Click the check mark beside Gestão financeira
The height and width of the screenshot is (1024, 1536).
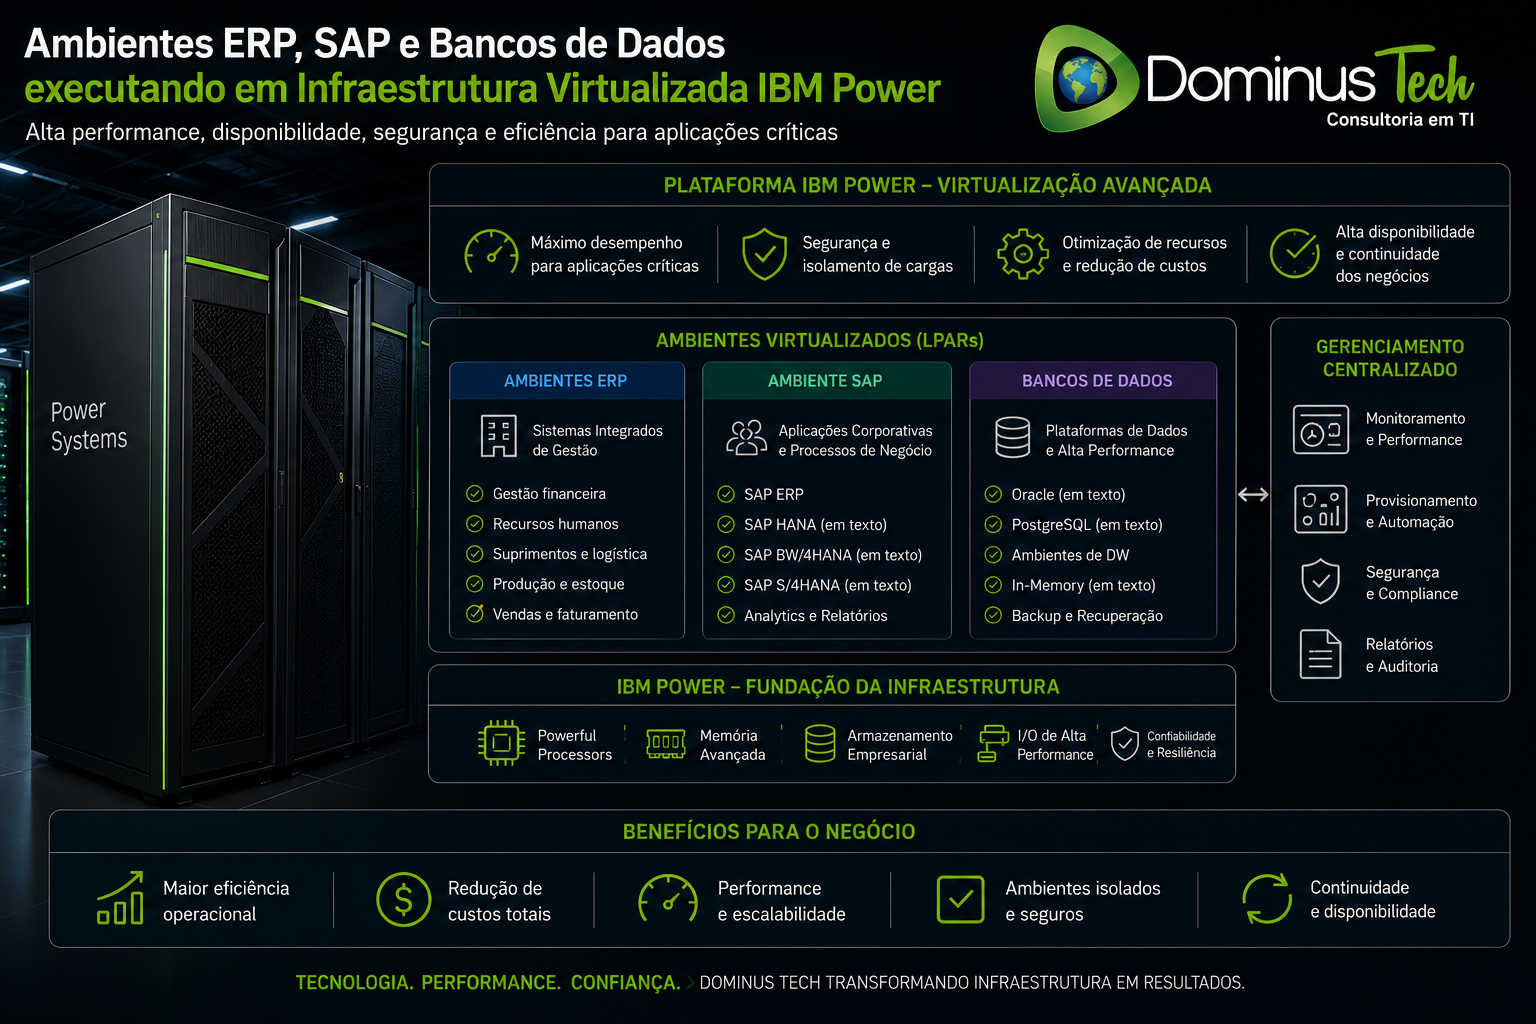click(x=475, y=493)
